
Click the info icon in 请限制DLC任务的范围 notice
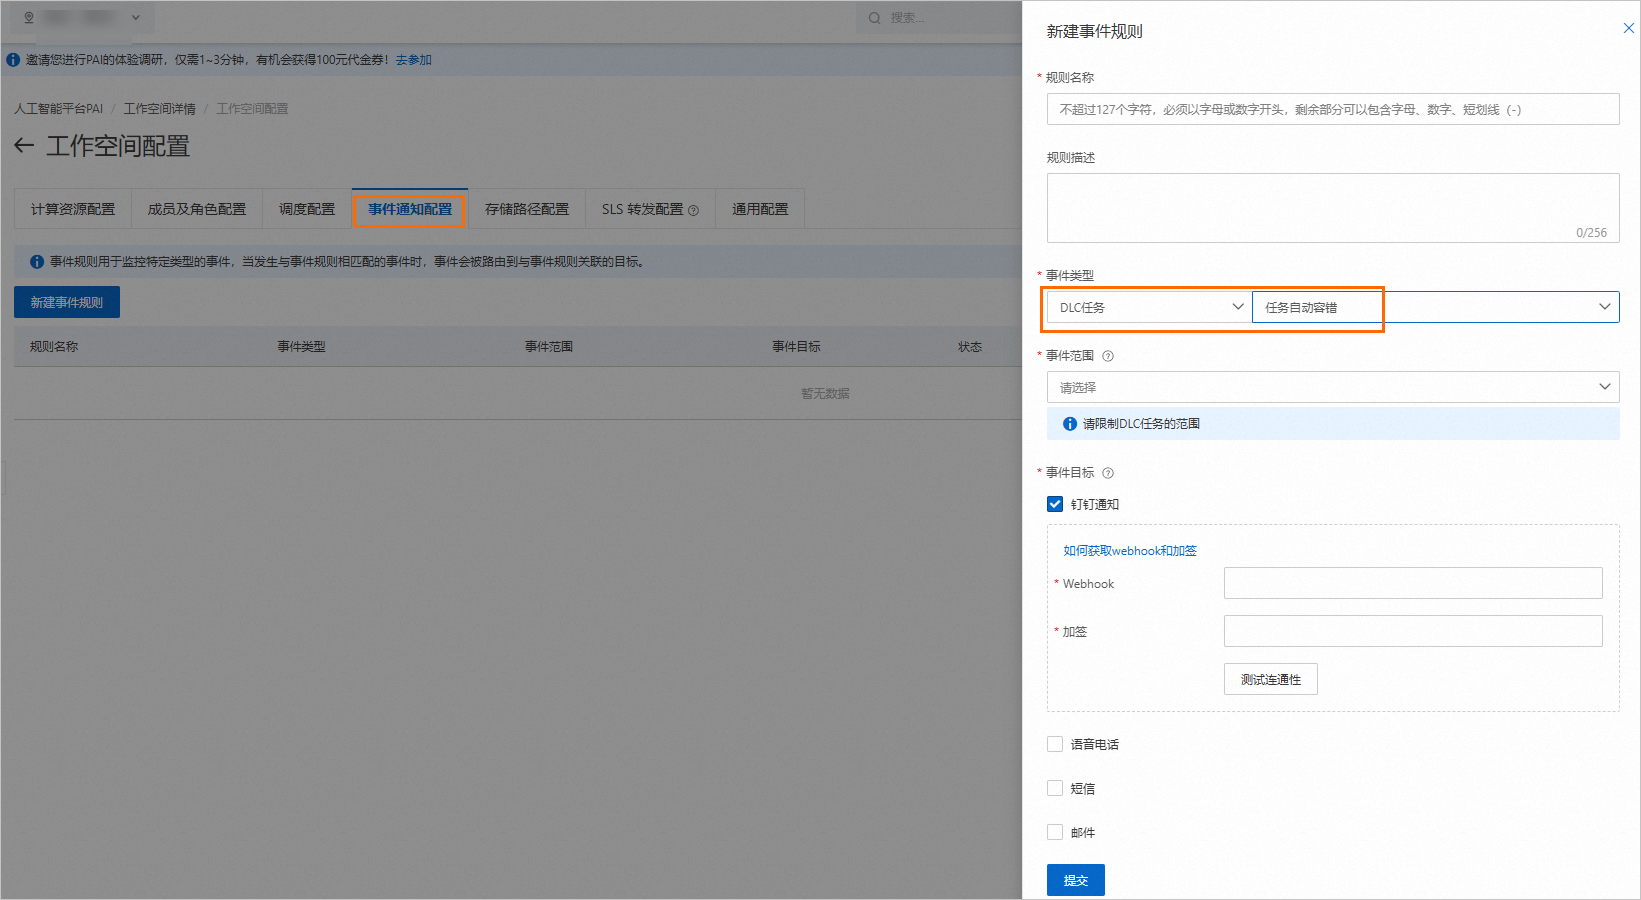click(x=1070, y=424)
